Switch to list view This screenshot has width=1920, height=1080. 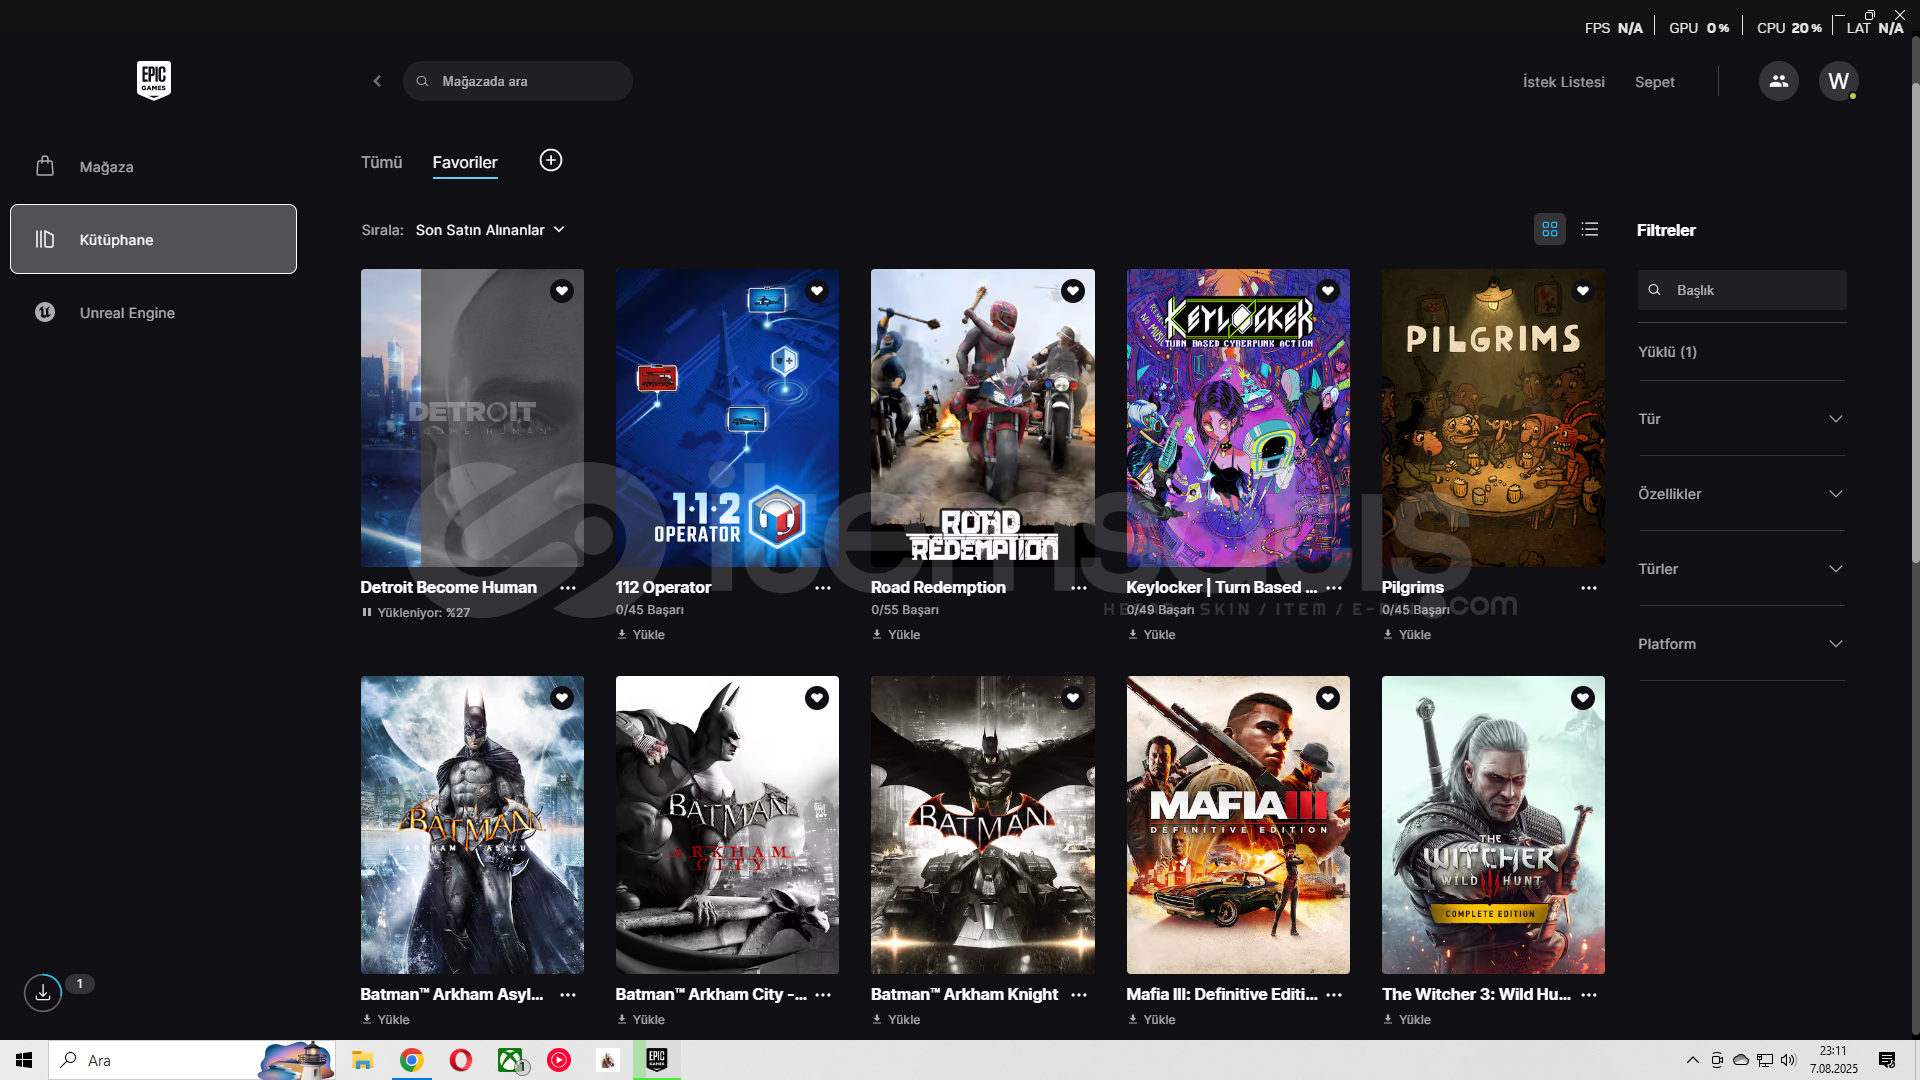(1590, 229)
